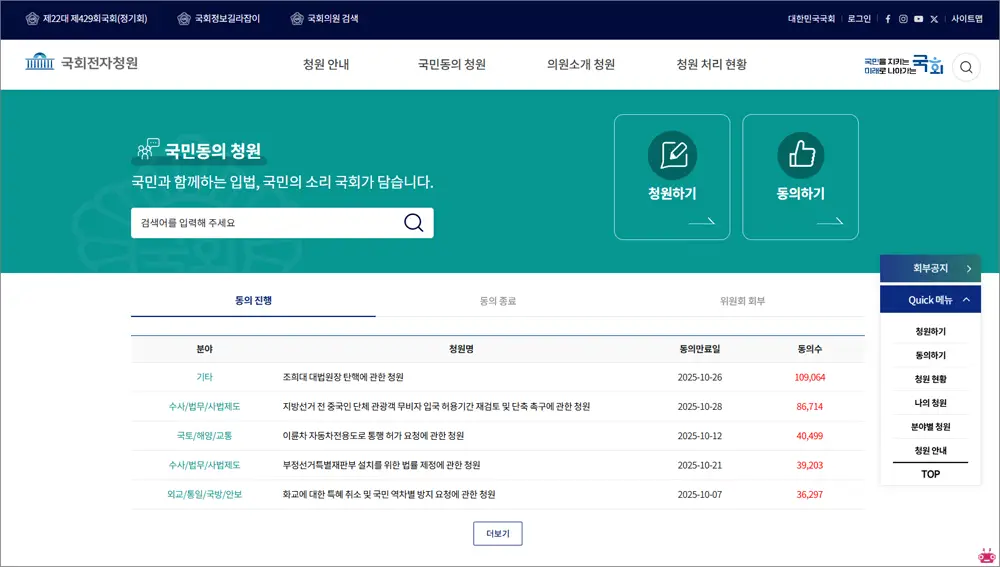Click 청원 현황 in Quick menu
Image resolution: width=1000 pixels, height=567 pixels.
pos(930,379)
